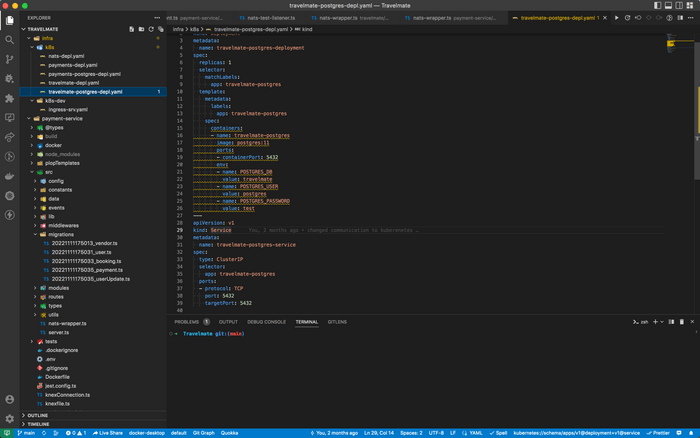This screenshot has width=700, height=438.
Task: Click New Folder icon in Explorer header
Action: pos(141,29)
